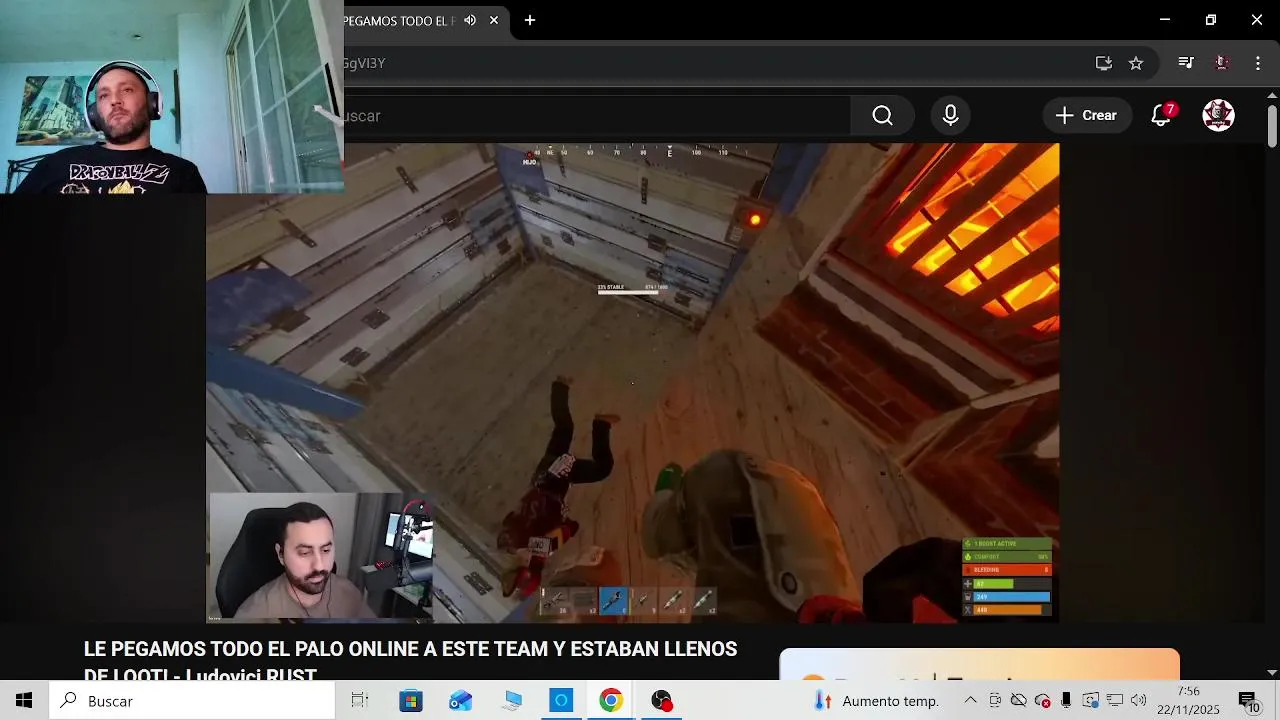Screen dimensions: 1280x720
Task: Click the YouTube search magnifier button
Action: (x=882, y=115)
